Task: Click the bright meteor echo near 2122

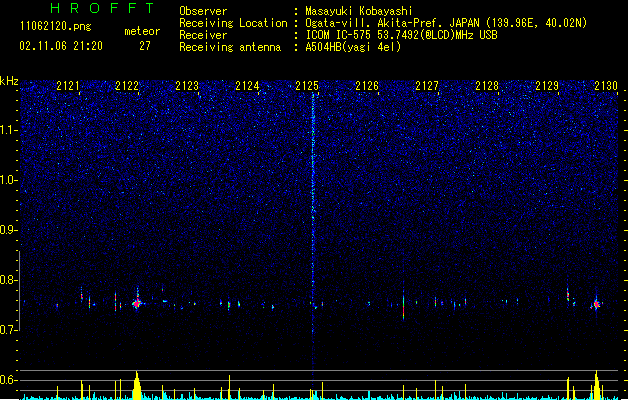Action: pos(137,303)
